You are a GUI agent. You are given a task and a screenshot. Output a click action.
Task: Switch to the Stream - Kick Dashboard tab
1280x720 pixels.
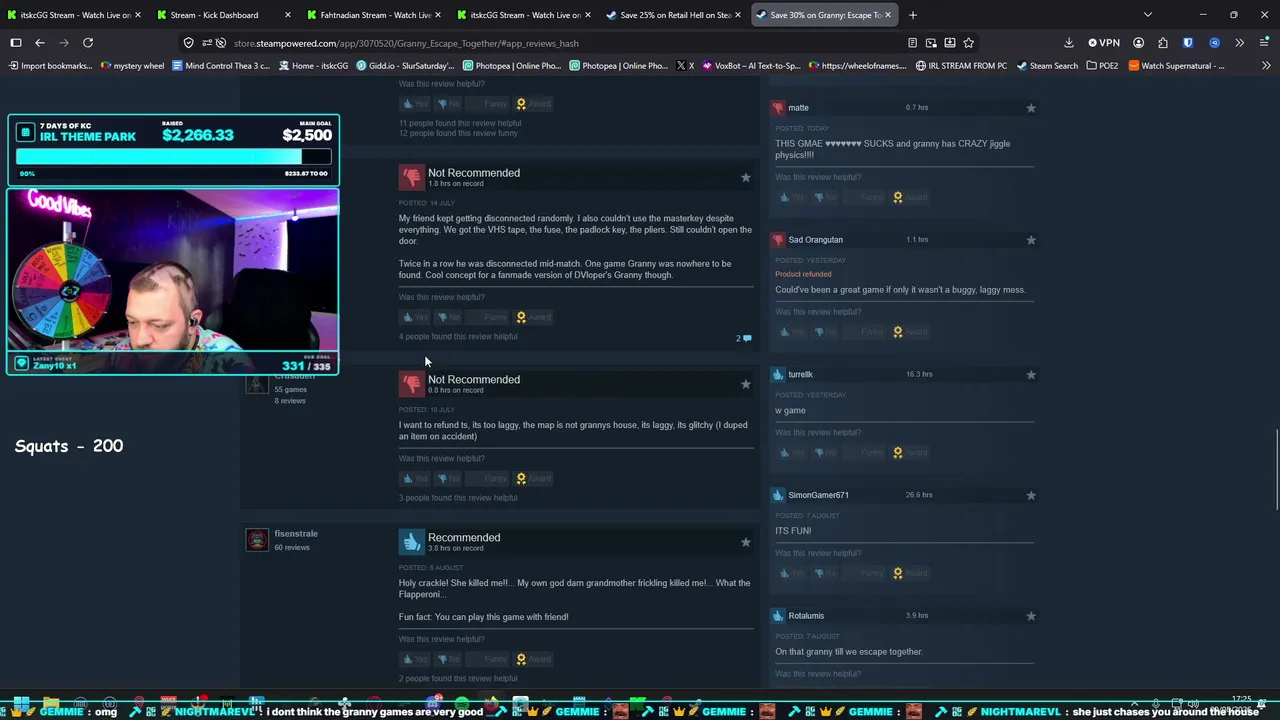click(222, 15)
